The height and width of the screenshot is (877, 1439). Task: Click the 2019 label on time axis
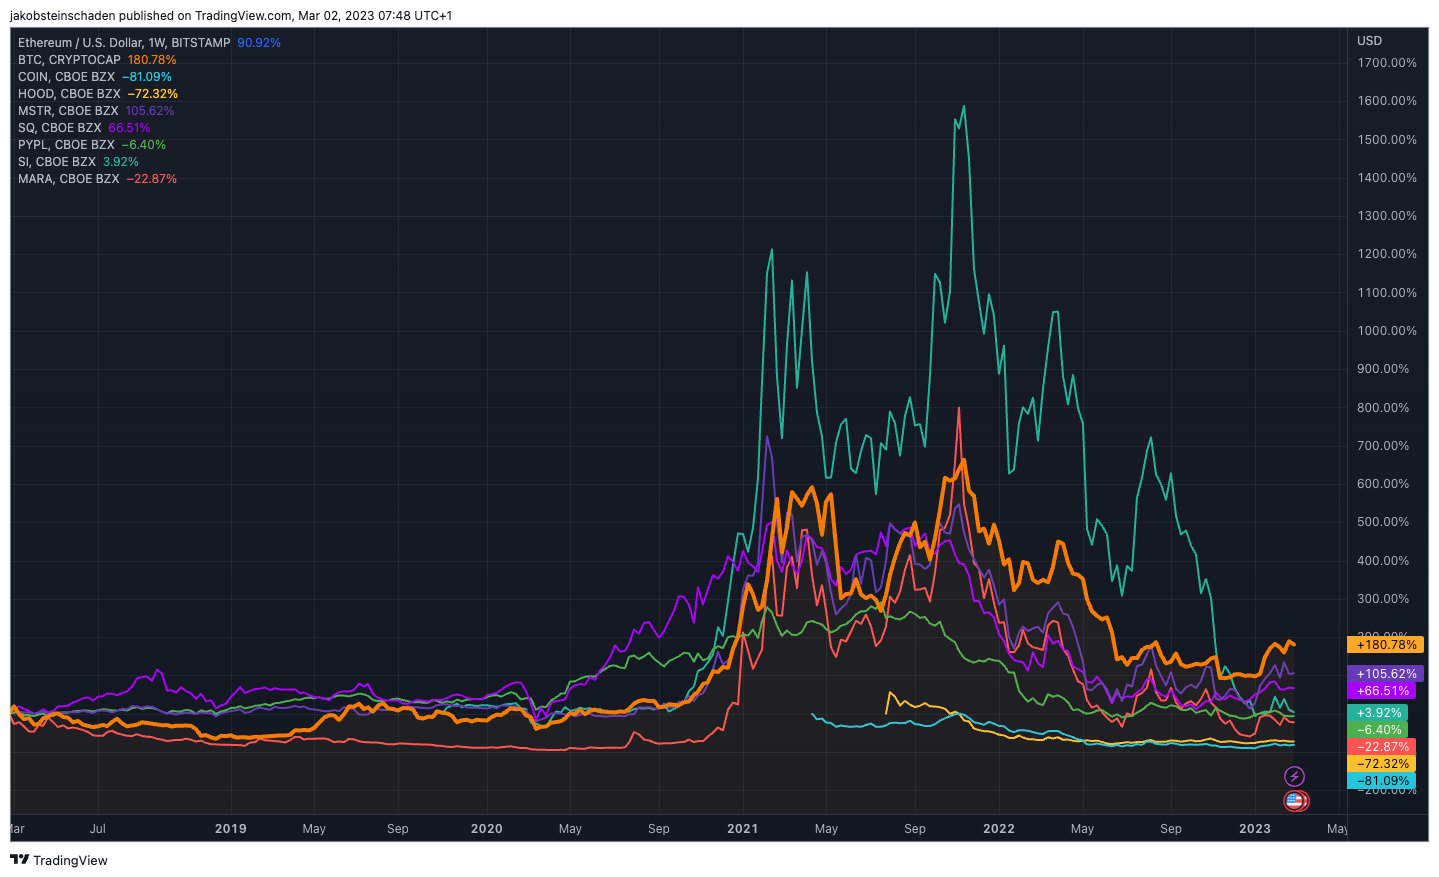click(231, 829)
